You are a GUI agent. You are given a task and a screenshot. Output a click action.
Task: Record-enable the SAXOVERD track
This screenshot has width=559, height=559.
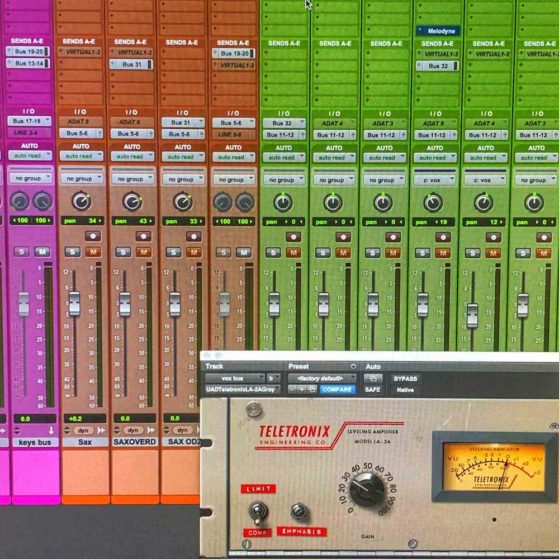143,236
